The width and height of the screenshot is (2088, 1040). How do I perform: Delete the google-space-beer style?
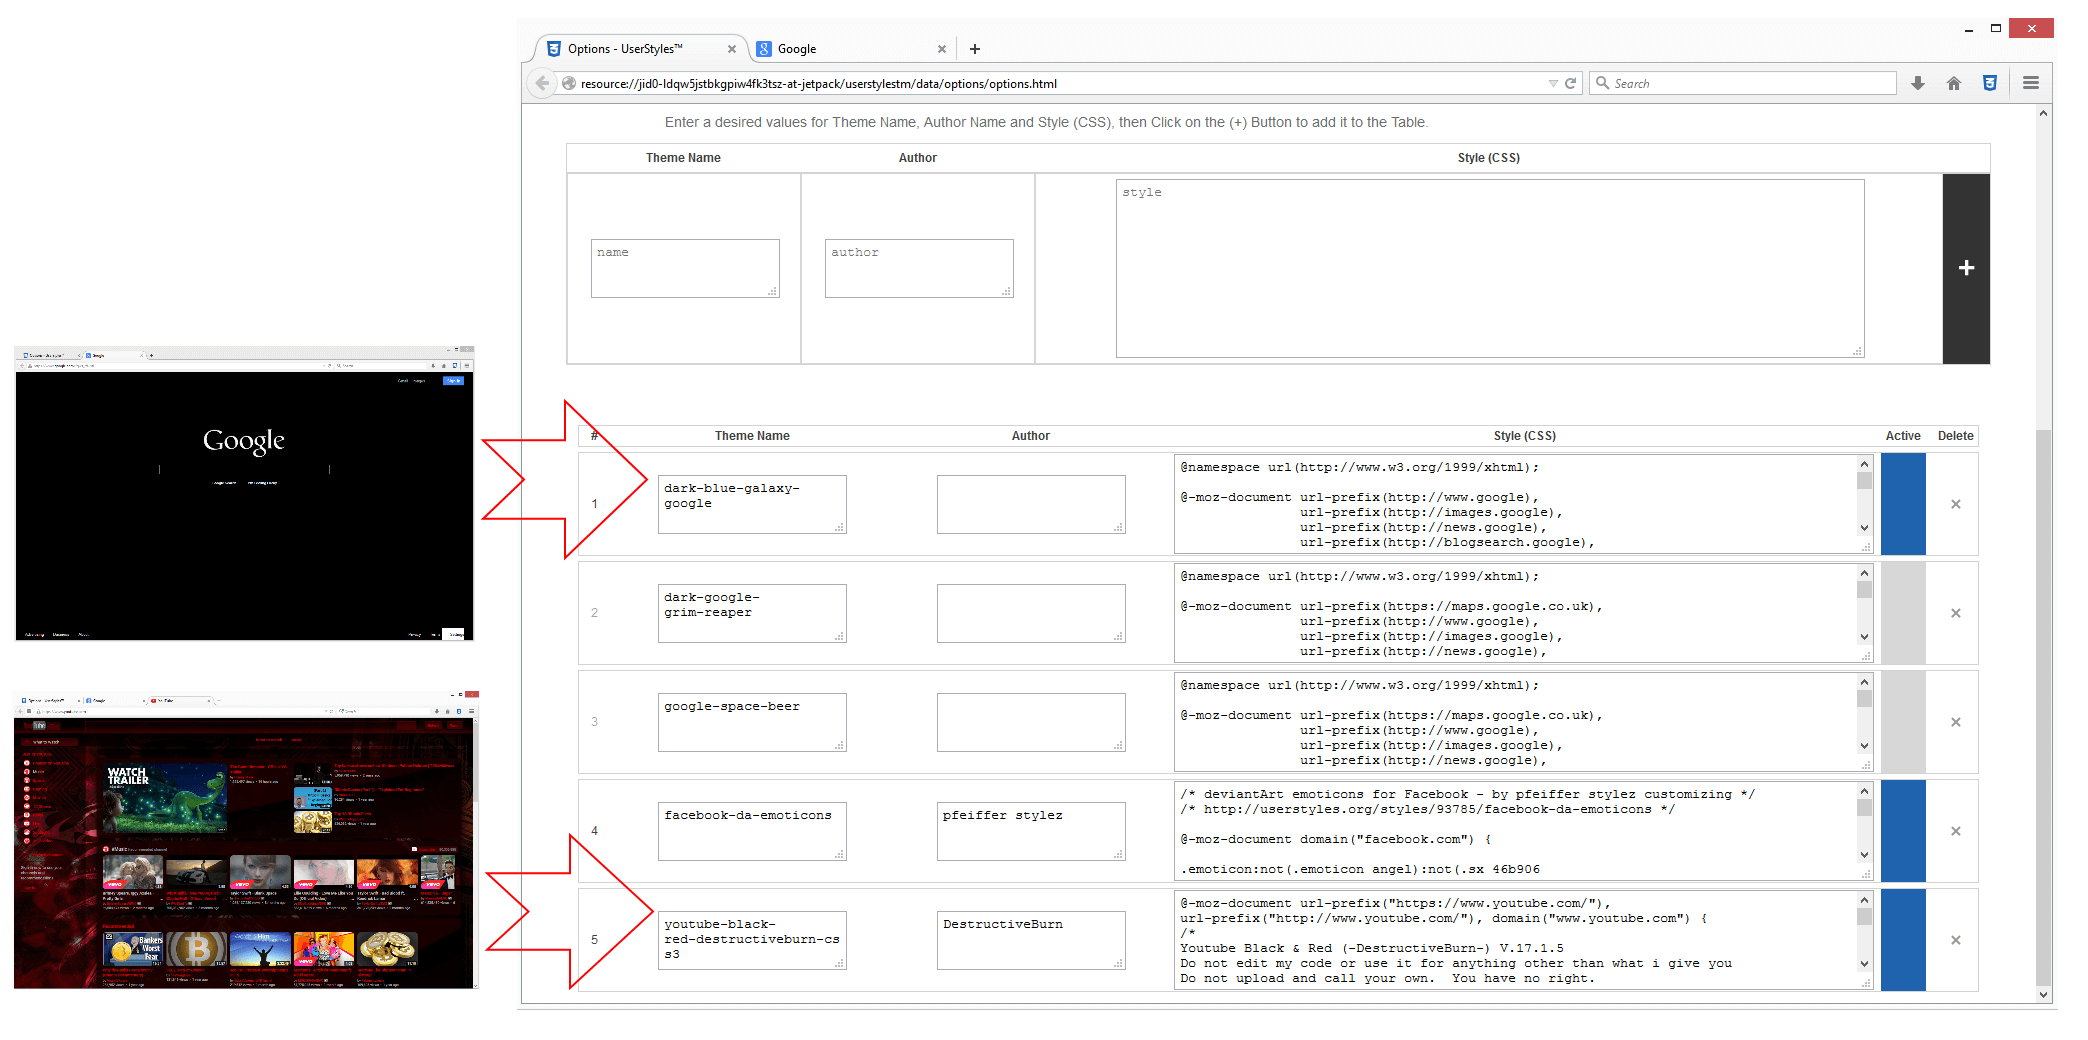coord(1956,722)
